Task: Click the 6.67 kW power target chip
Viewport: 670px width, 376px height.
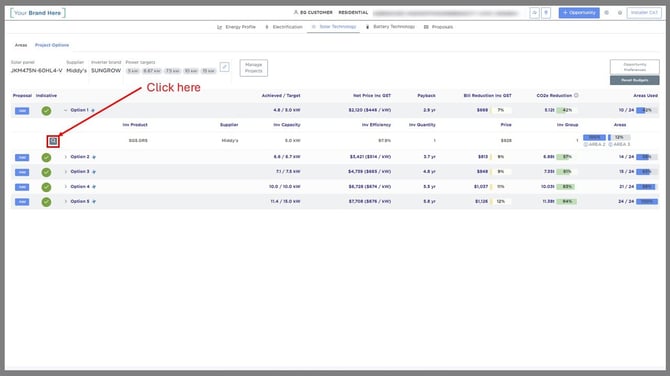Action: coord(152,71)
